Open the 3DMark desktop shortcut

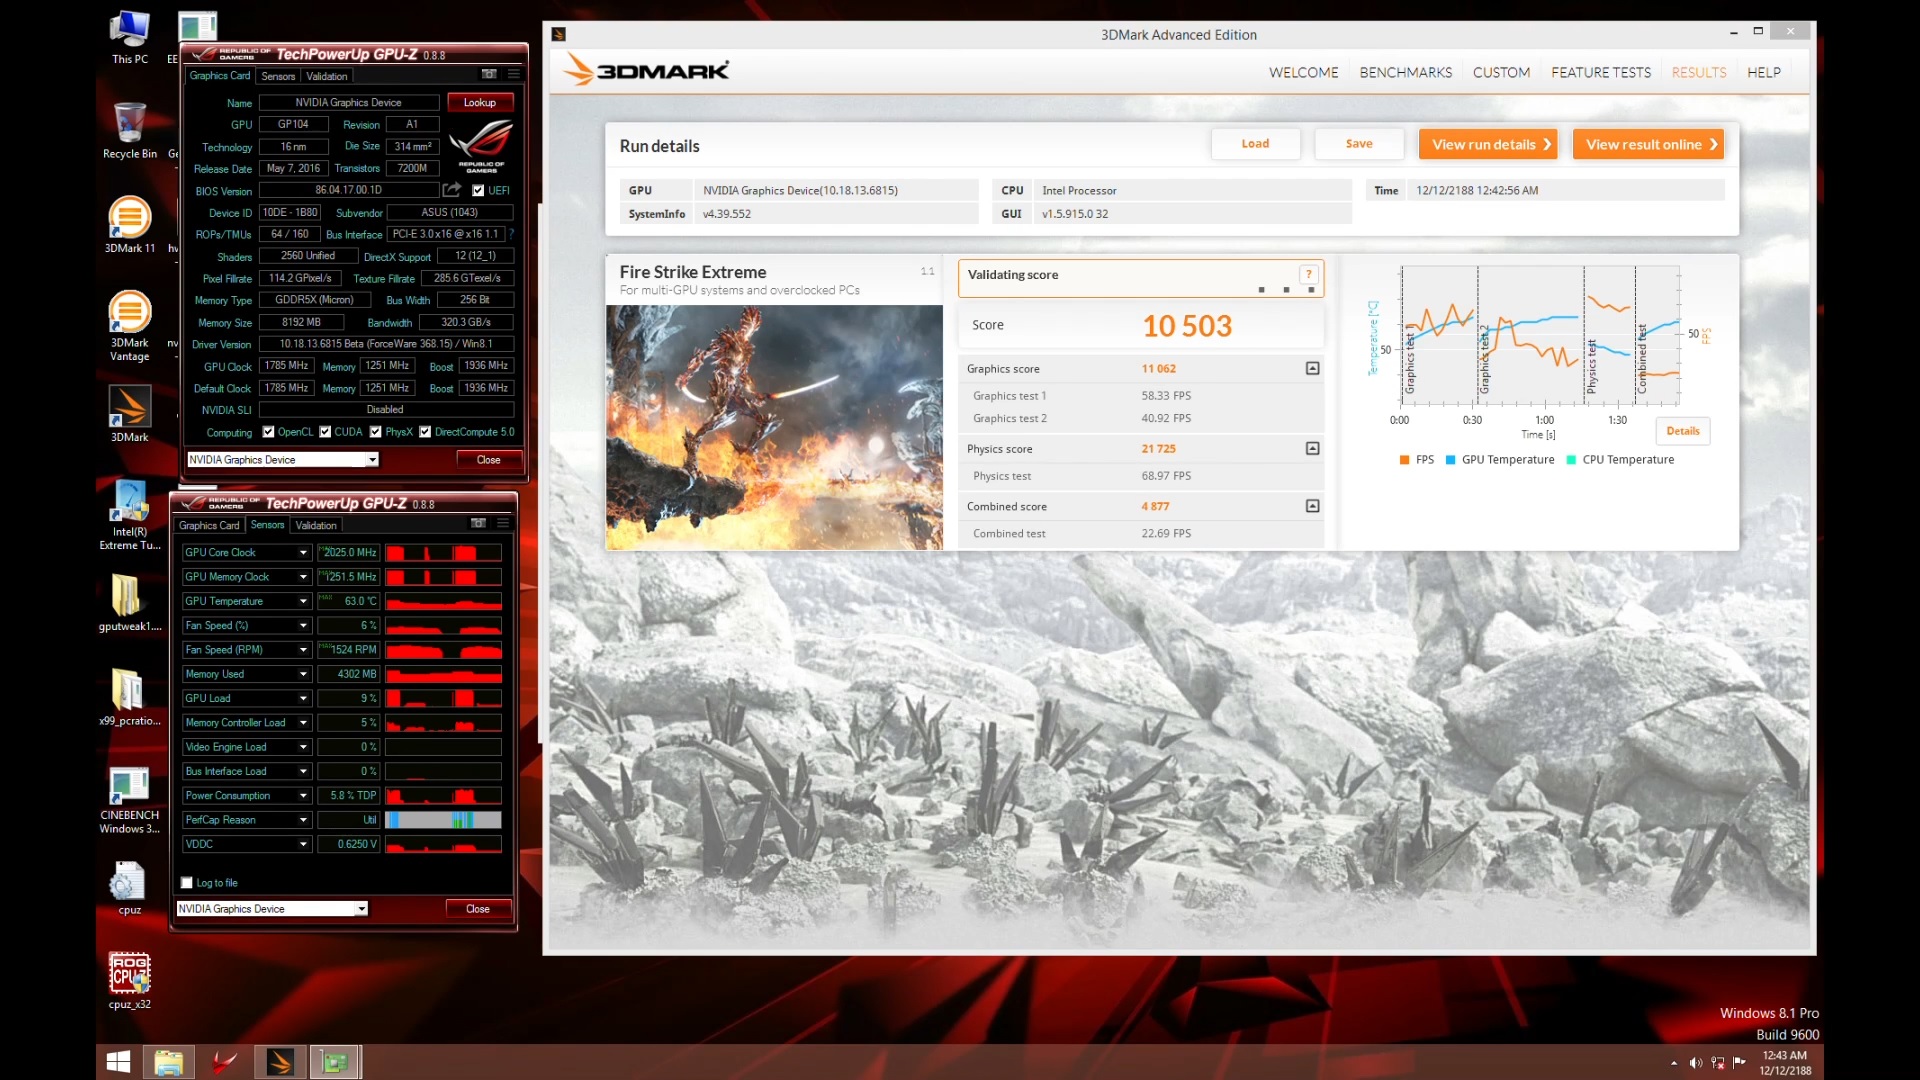[x=130, y=413]
